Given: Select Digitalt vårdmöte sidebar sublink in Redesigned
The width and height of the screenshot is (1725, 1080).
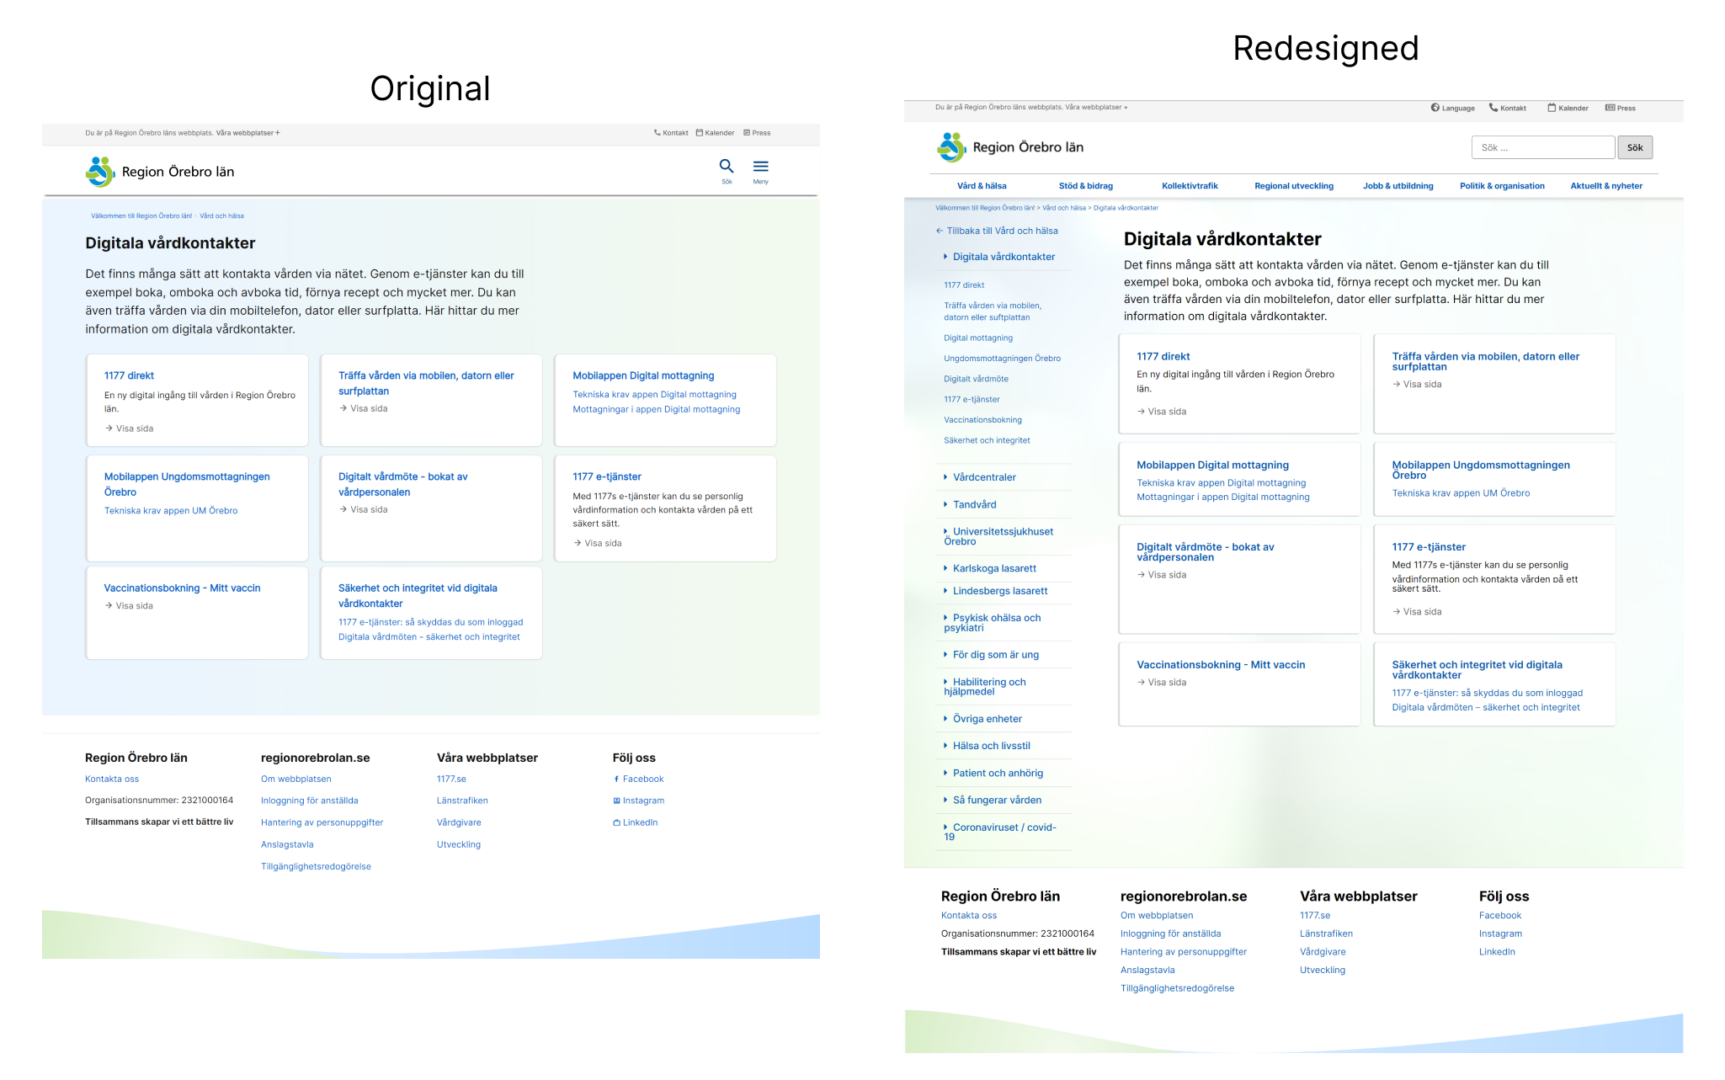Looking at the screenshot, I should tap(976, 379).
